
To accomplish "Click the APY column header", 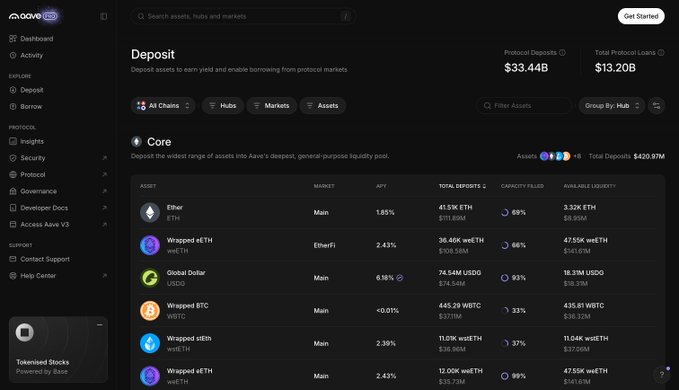I will [x=381, y=186].
